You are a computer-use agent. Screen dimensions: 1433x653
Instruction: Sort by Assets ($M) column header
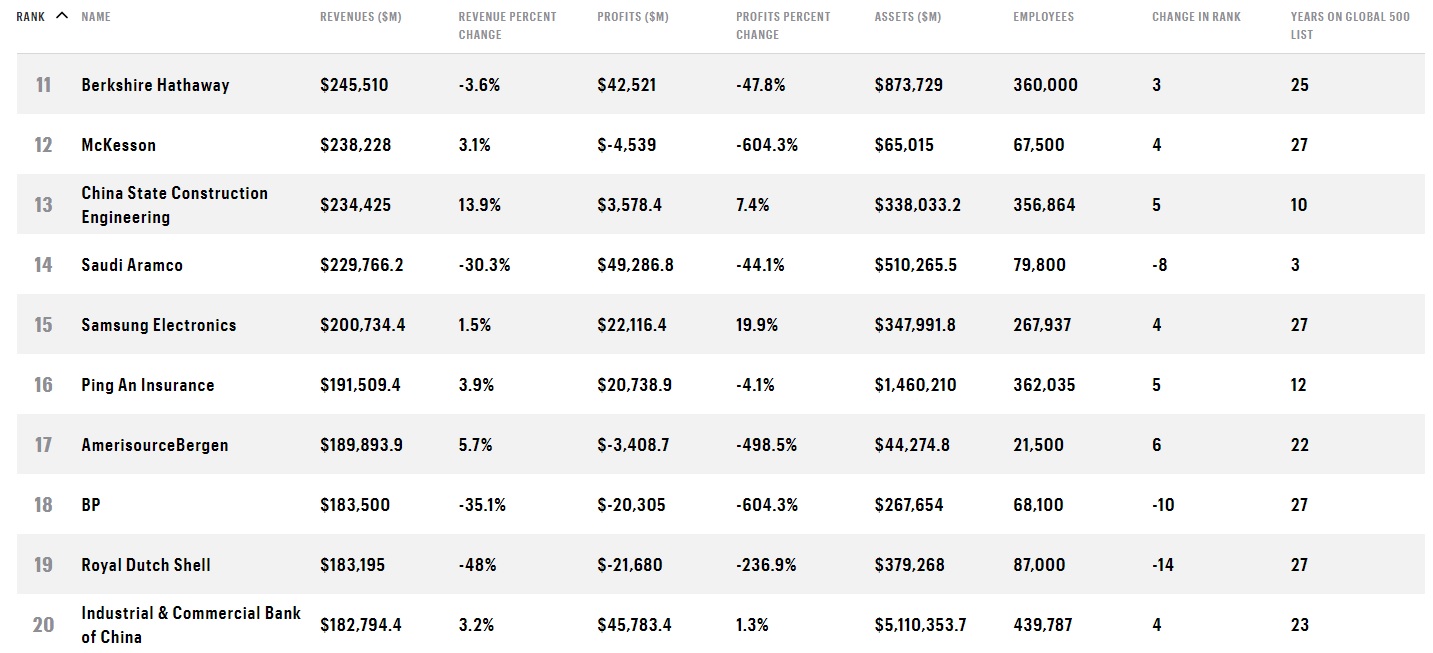click(908, 17)
